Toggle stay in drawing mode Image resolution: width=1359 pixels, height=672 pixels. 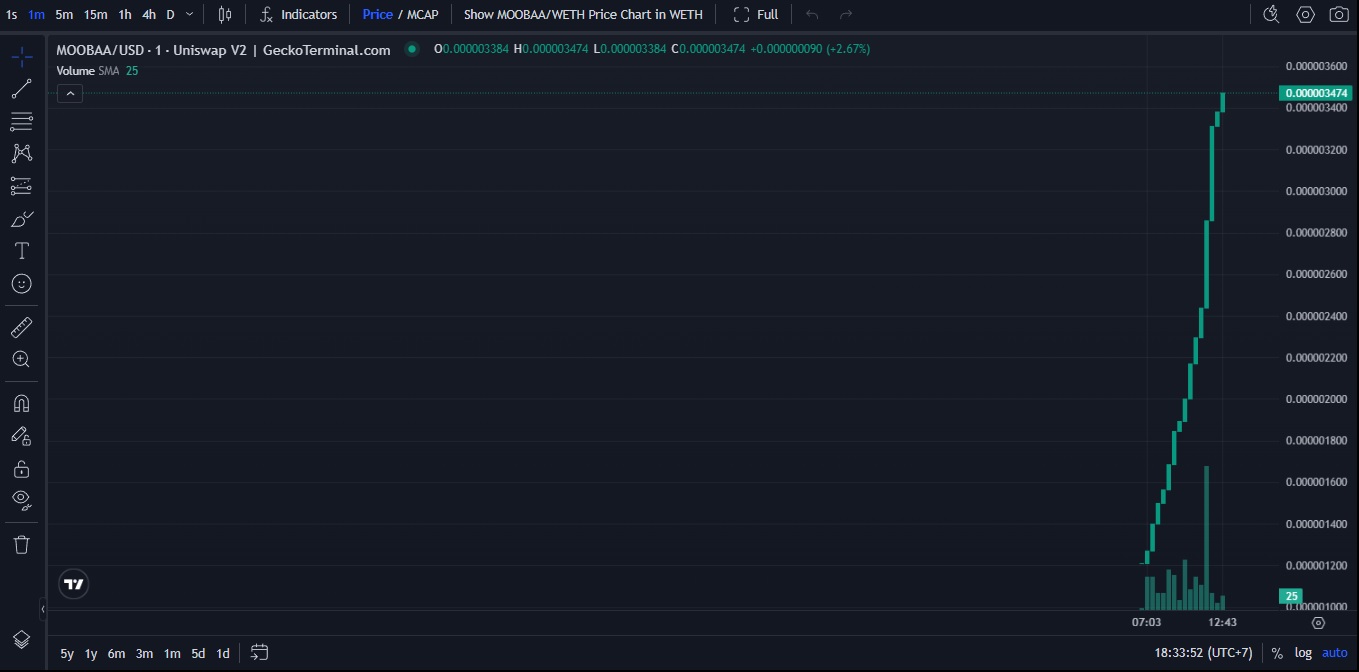point(21,436)
